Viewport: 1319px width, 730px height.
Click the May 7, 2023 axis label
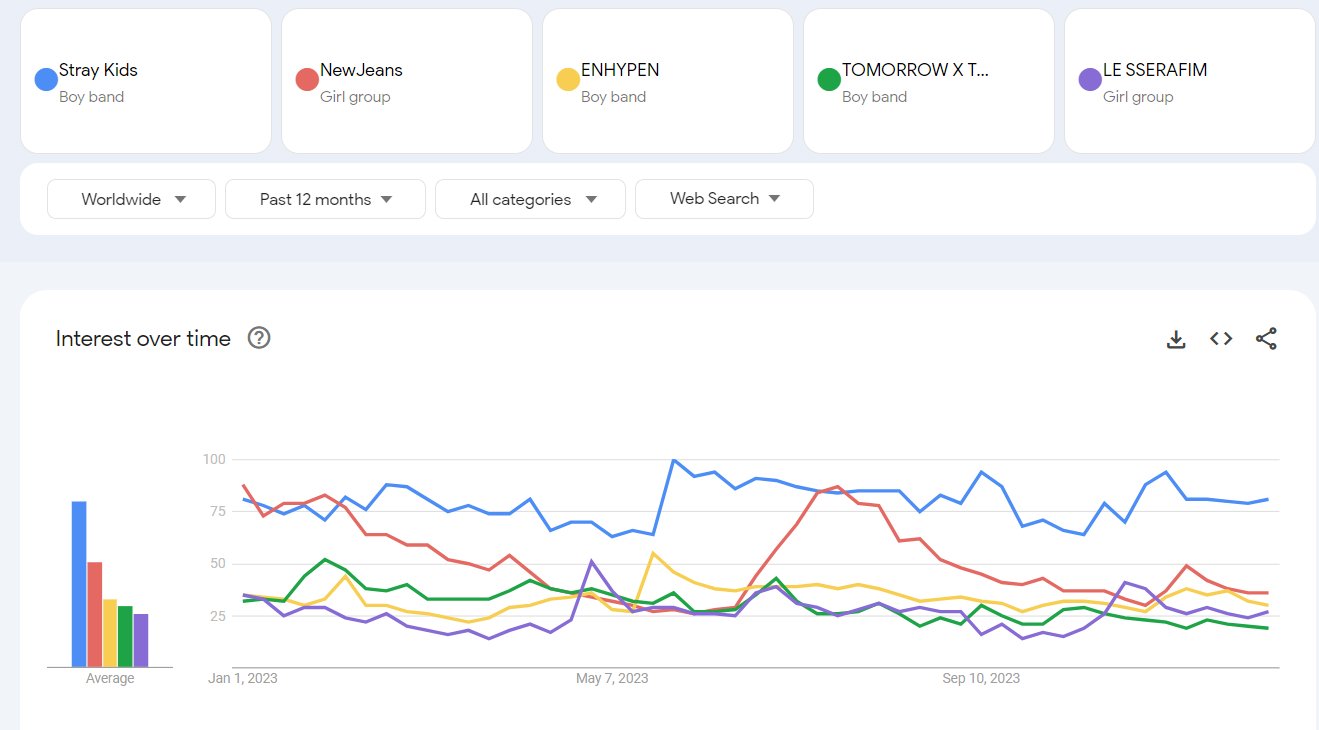click(612, 678)
